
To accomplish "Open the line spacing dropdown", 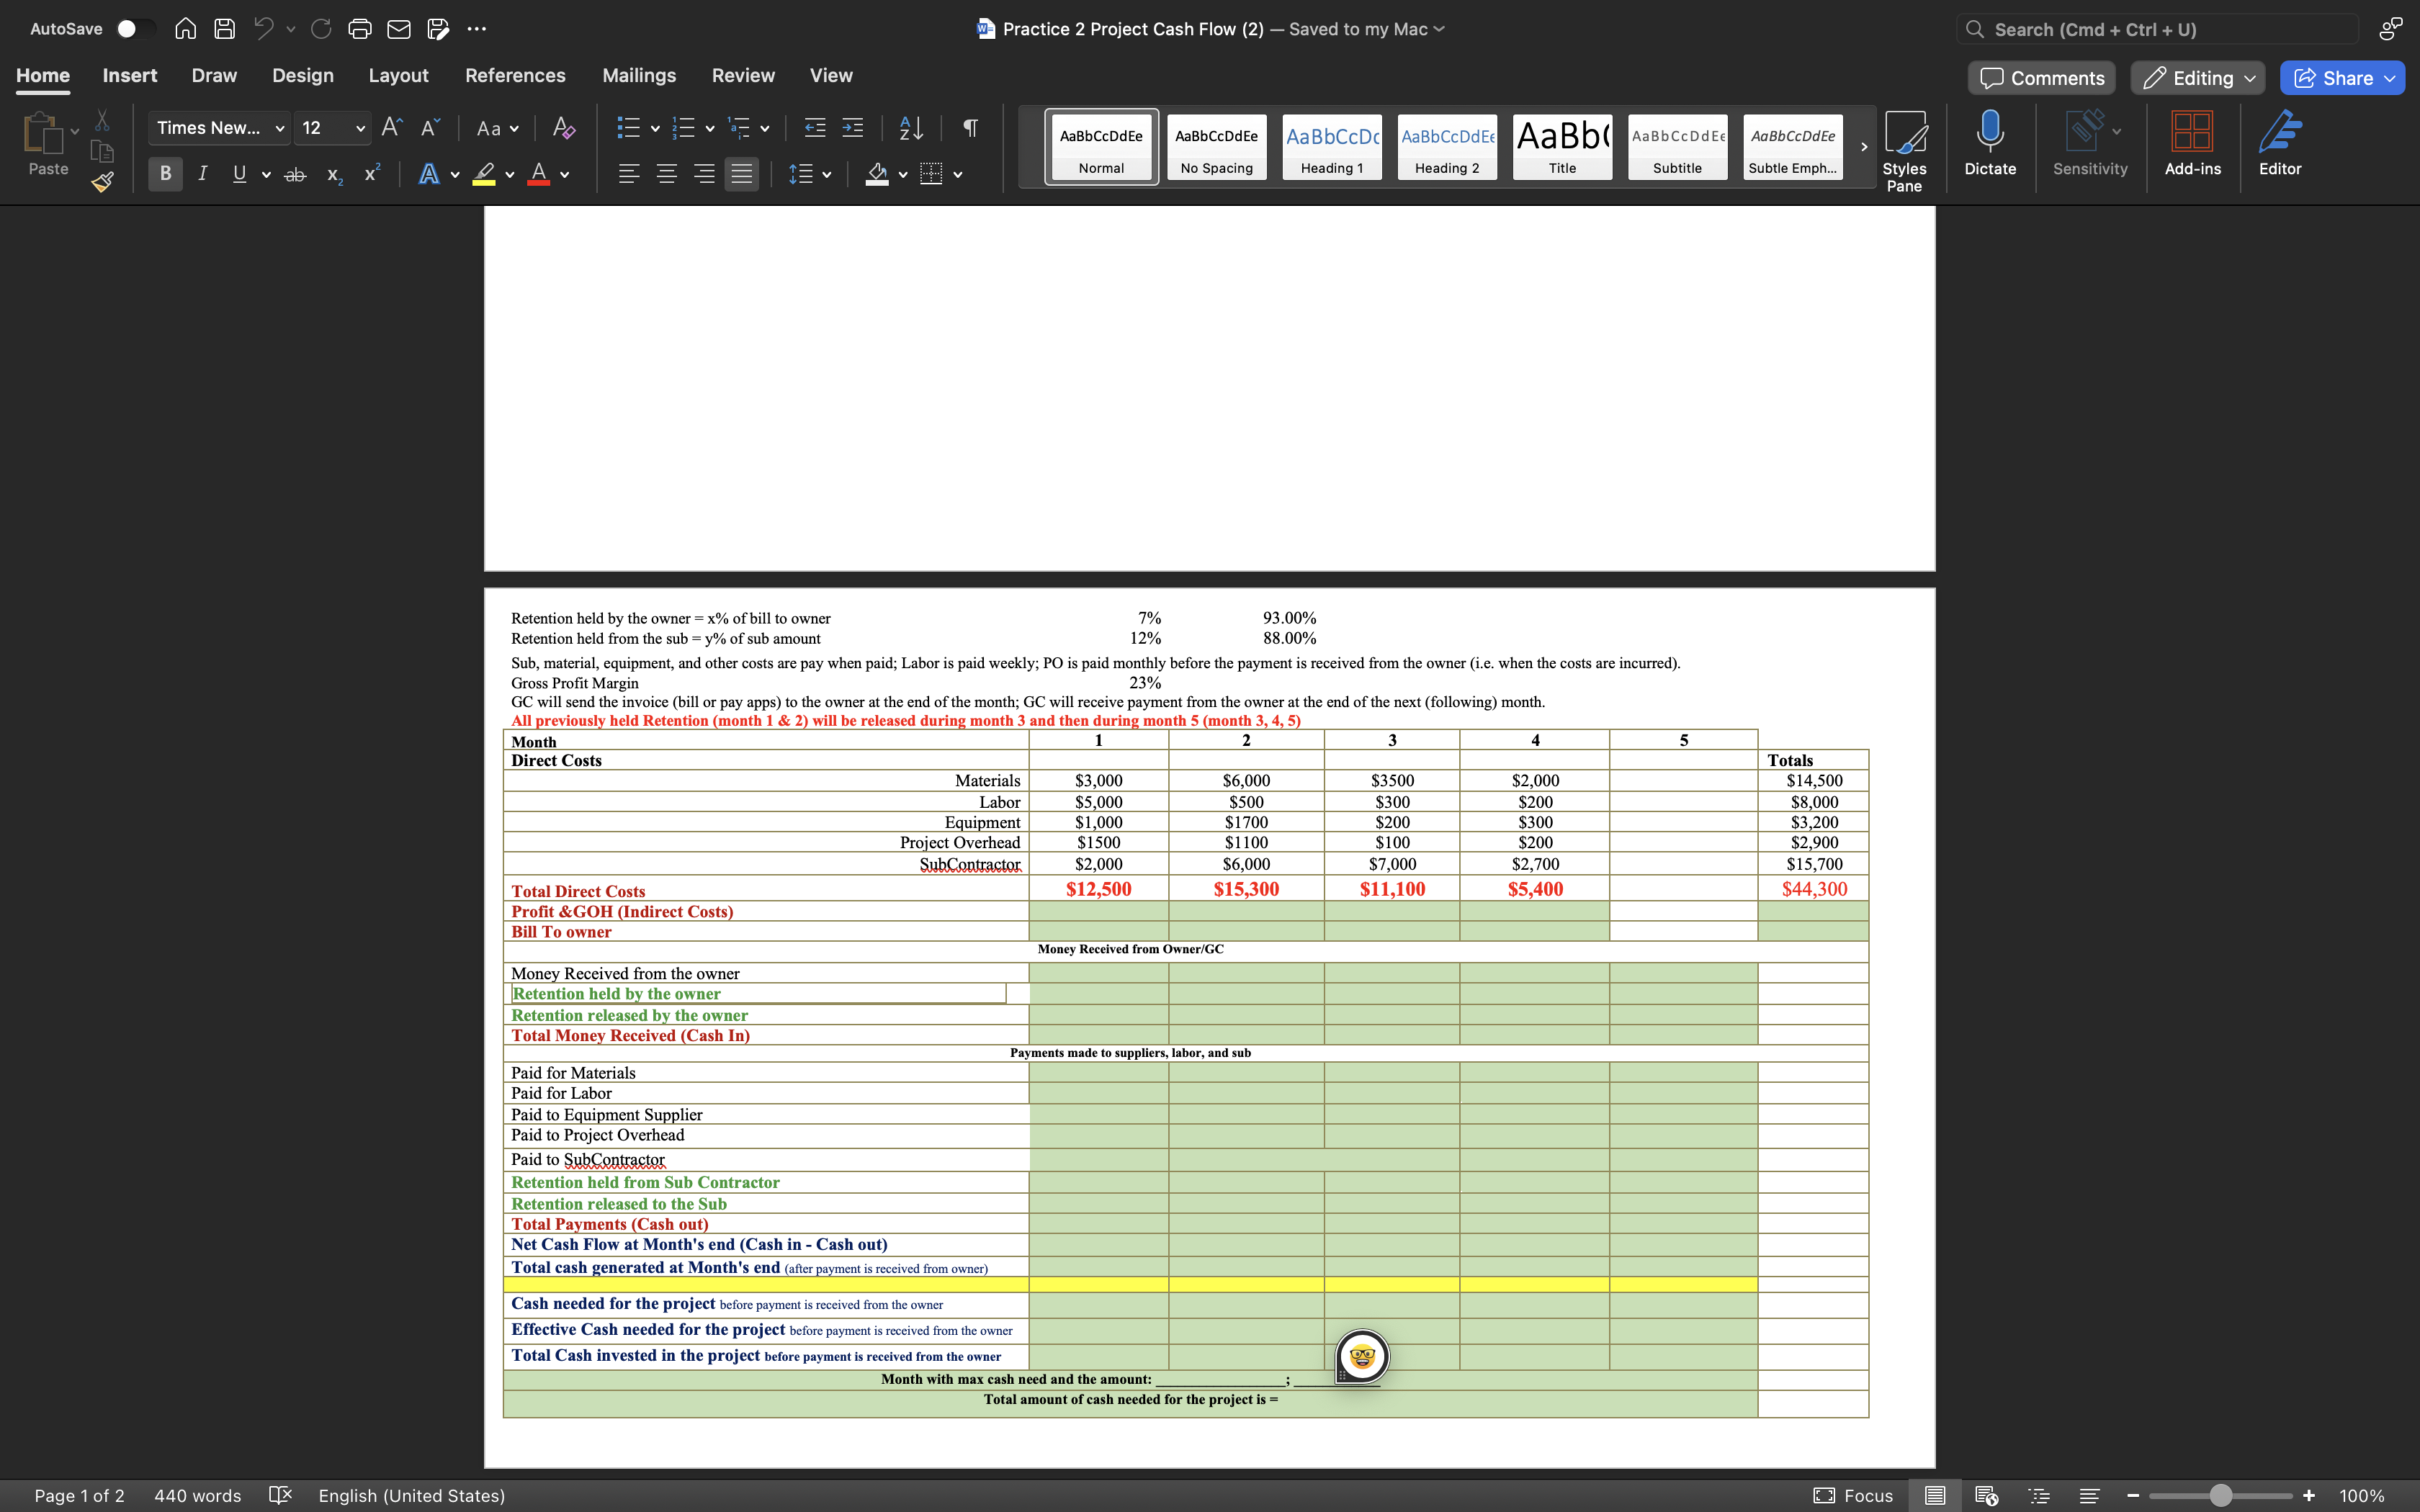I will 826,173.
